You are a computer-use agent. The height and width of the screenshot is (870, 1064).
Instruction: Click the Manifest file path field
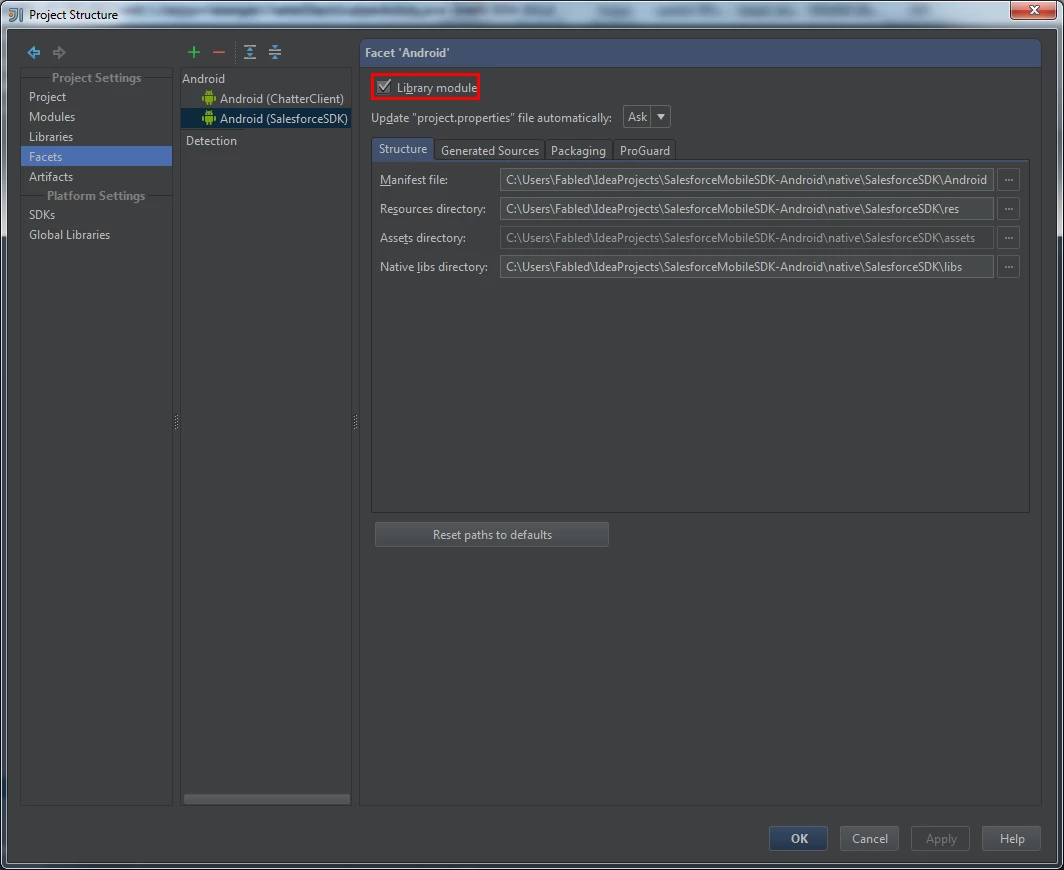tap(746, 180)
